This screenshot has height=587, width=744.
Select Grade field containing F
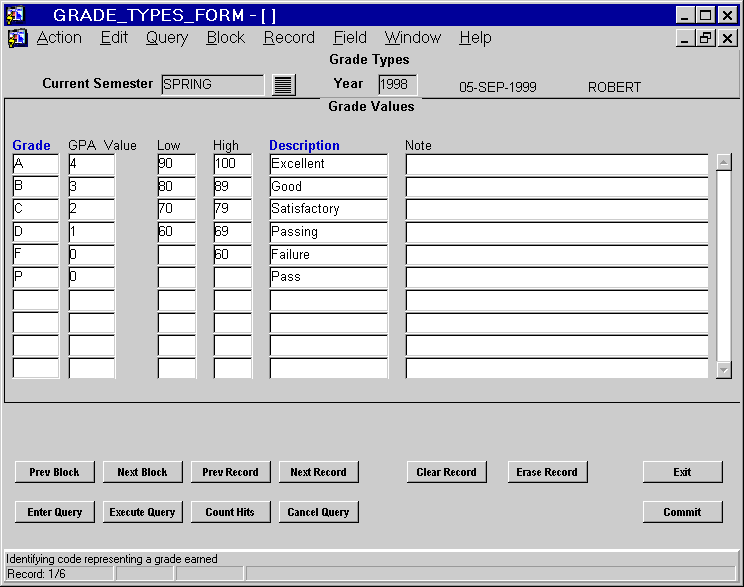coord(36,255)
